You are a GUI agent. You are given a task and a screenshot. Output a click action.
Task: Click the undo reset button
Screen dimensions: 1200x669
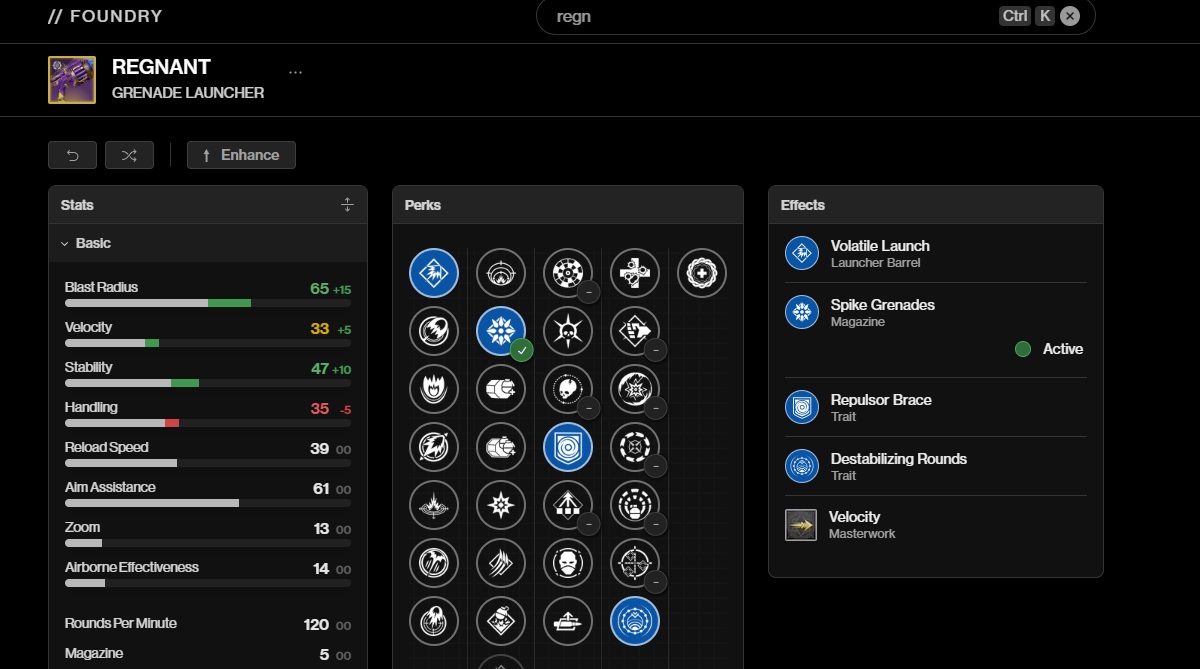point(72,155)
